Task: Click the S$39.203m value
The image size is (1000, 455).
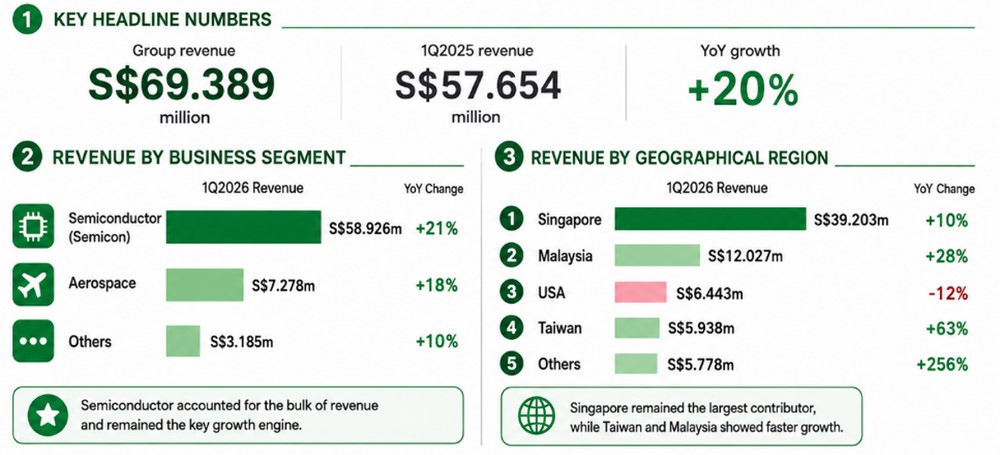Action: tap(851, 221)
